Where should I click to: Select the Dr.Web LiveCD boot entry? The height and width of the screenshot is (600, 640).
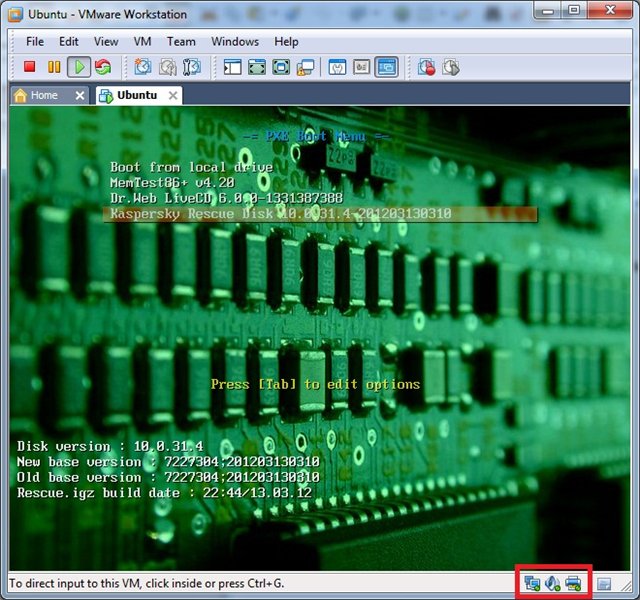pyautogui.click(x=226, y=198)
